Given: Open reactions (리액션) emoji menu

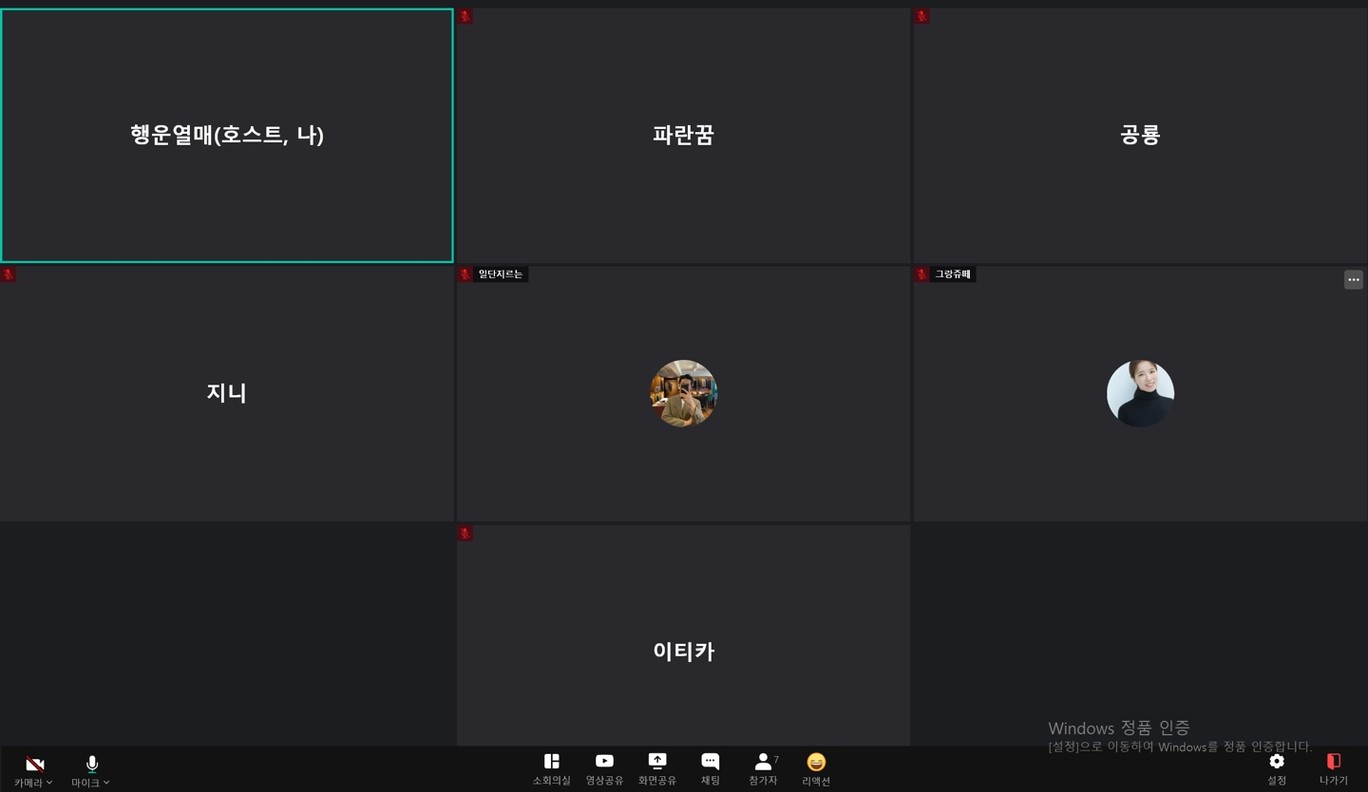Looking at the screenshot, I should click(816, 769).
